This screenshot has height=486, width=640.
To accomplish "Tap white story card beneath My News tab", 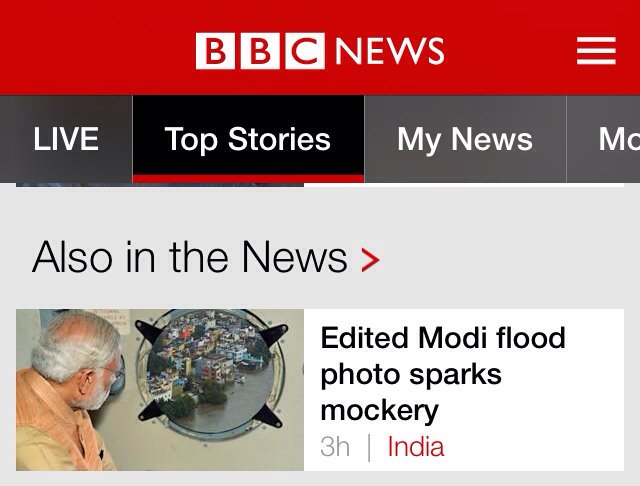I will (464, 184).
